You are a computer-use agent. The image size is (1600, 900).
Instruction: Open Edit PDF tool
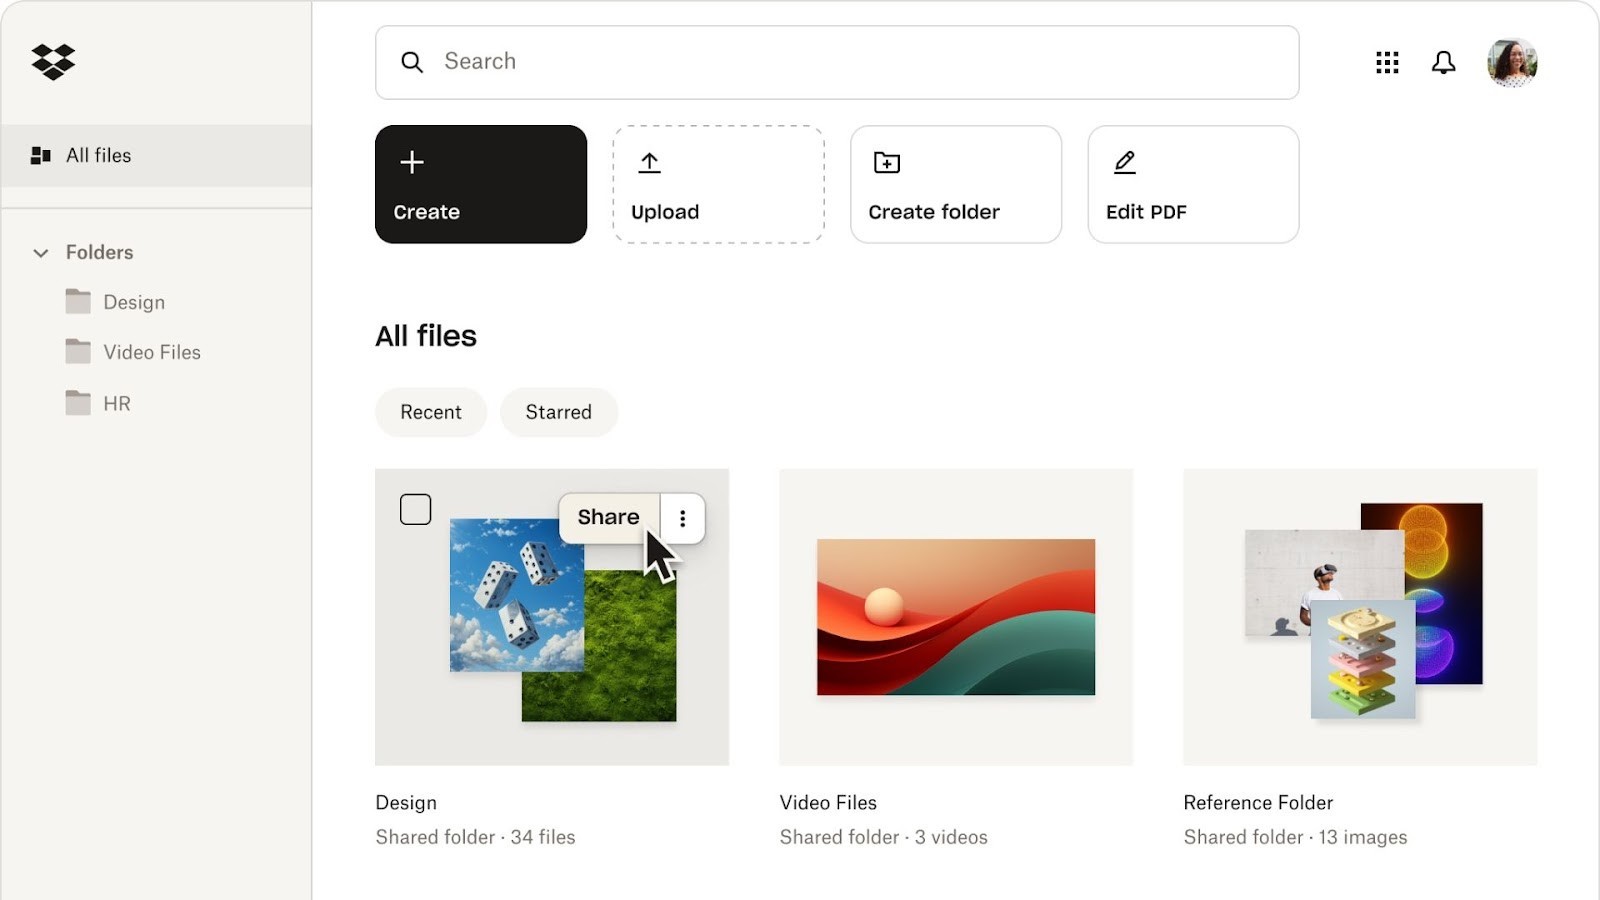(x=1125, y=161)
